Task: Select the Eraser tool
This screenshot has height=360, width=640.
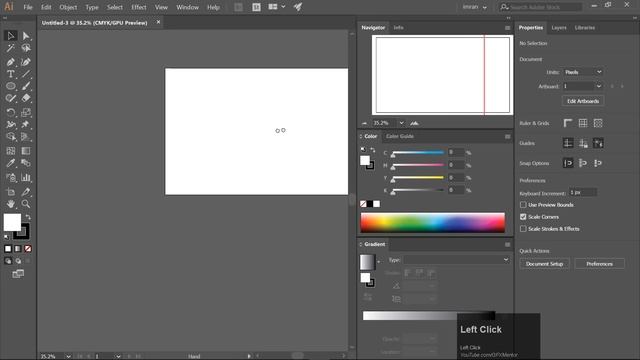Action: click(26, 98)
